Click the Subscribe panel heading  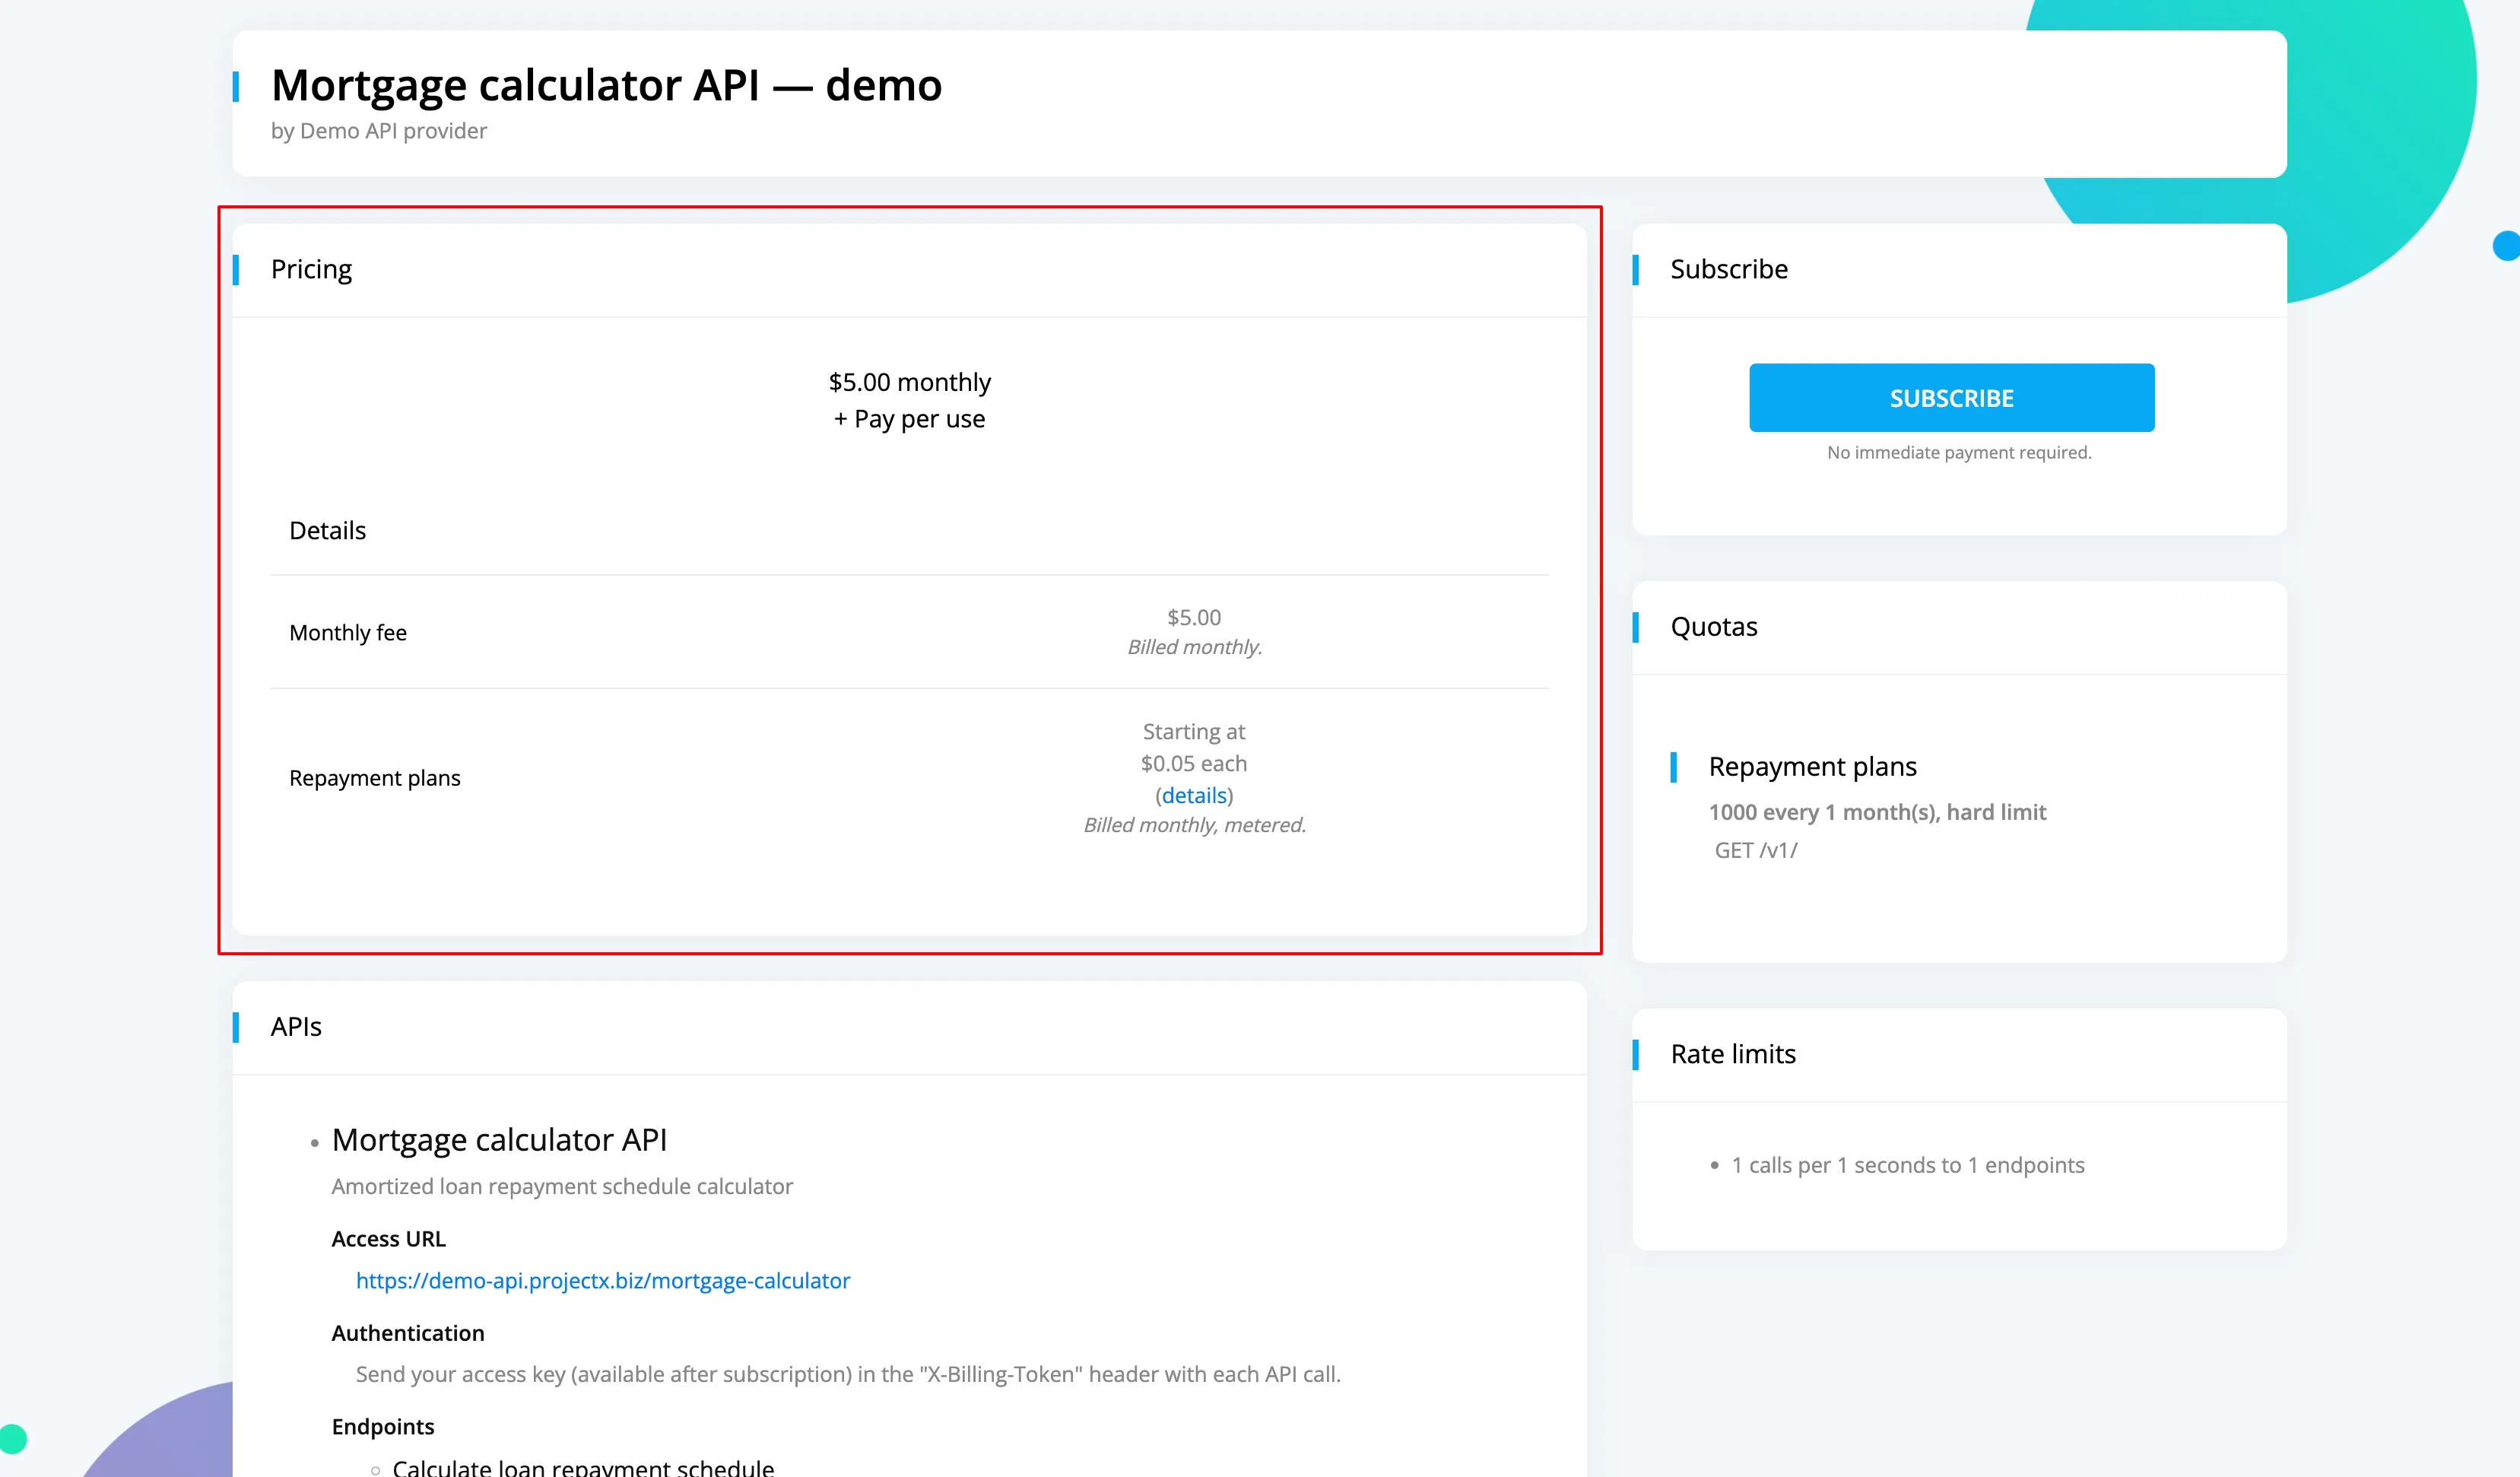tap(1729, 270)
